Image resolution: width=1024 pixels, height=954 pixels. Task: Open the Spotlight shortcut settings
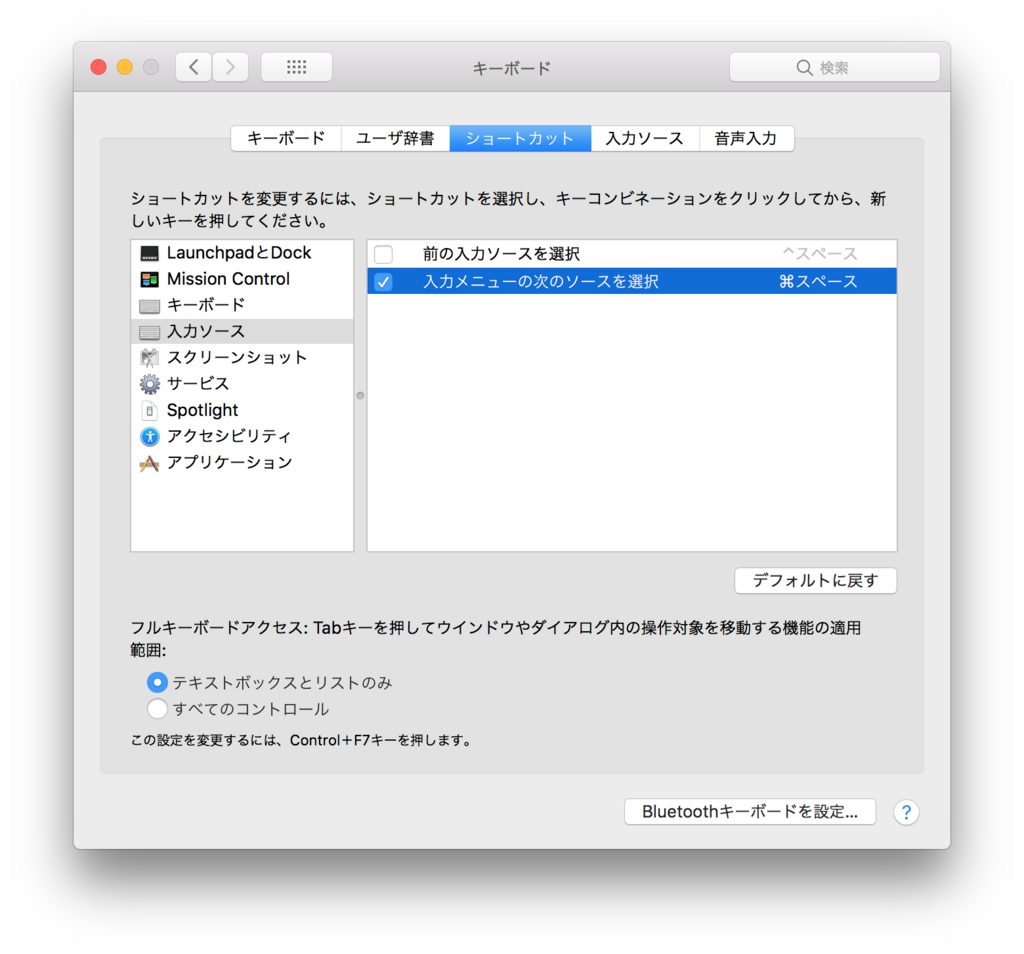coord(202,410)
